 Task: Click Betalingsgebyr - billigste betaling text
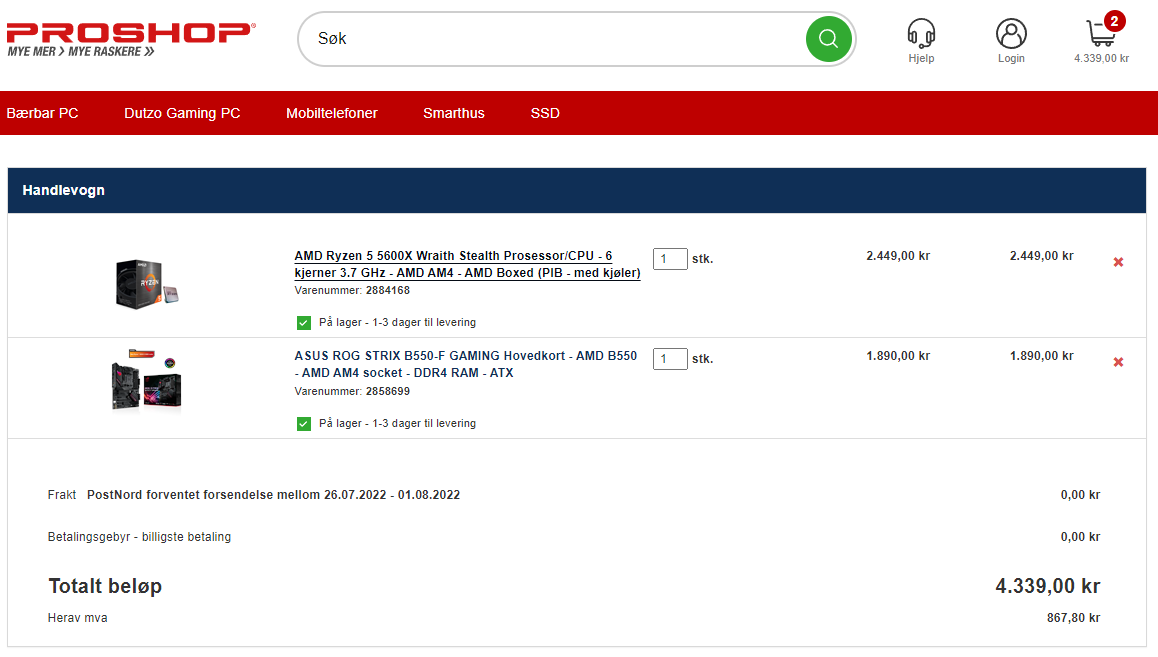pyautogui.click(x=140, y=537)
